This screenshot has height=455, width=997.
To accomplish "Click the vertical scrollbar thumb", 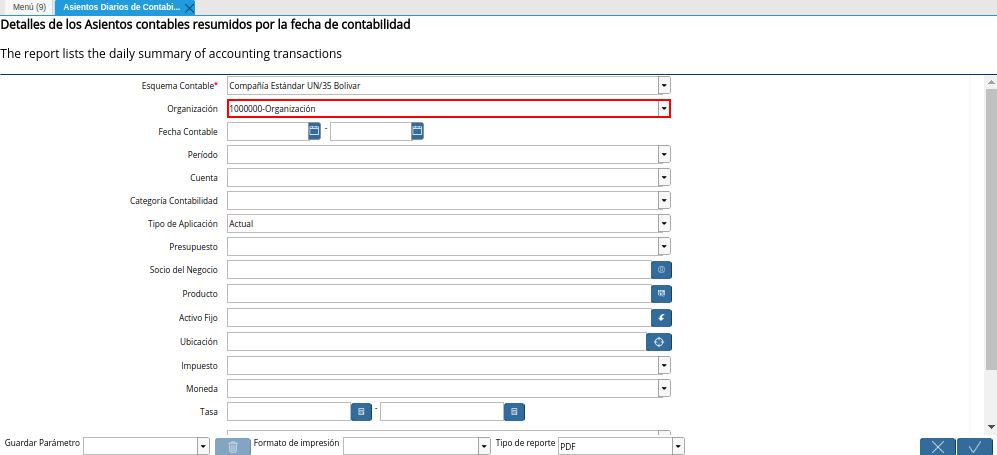I will click(x=991, y=229).
